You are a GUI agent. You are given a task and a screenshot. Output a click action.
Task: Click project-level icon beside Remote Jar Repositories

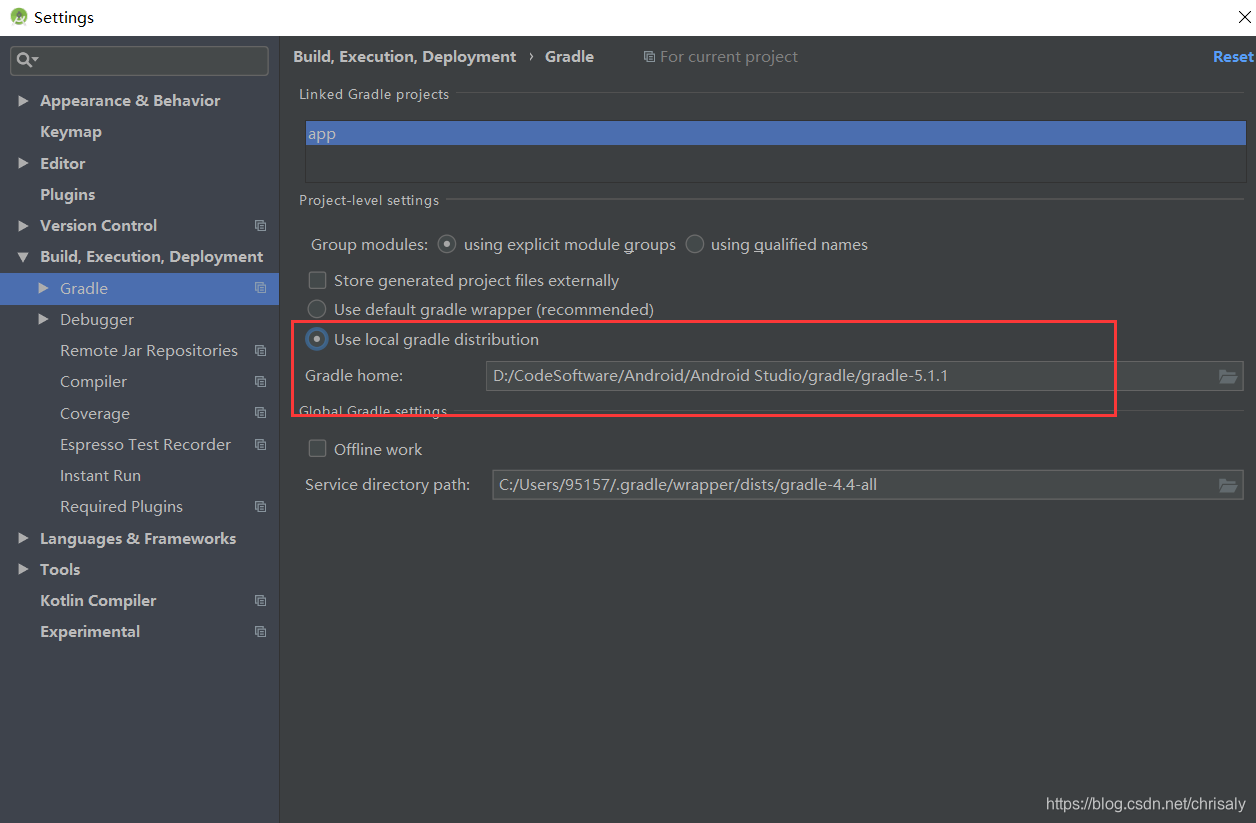[260, 351]
